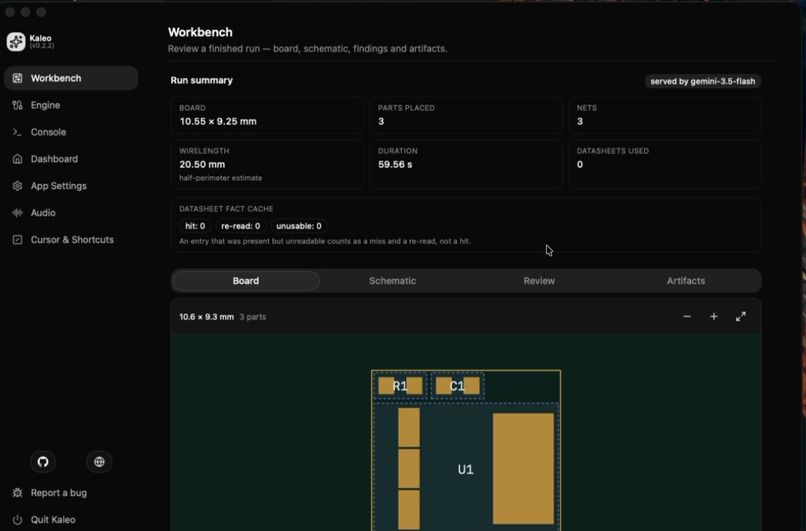Click the re-read: 0 cache chip
806x531 pixels.
coord(241,226)
